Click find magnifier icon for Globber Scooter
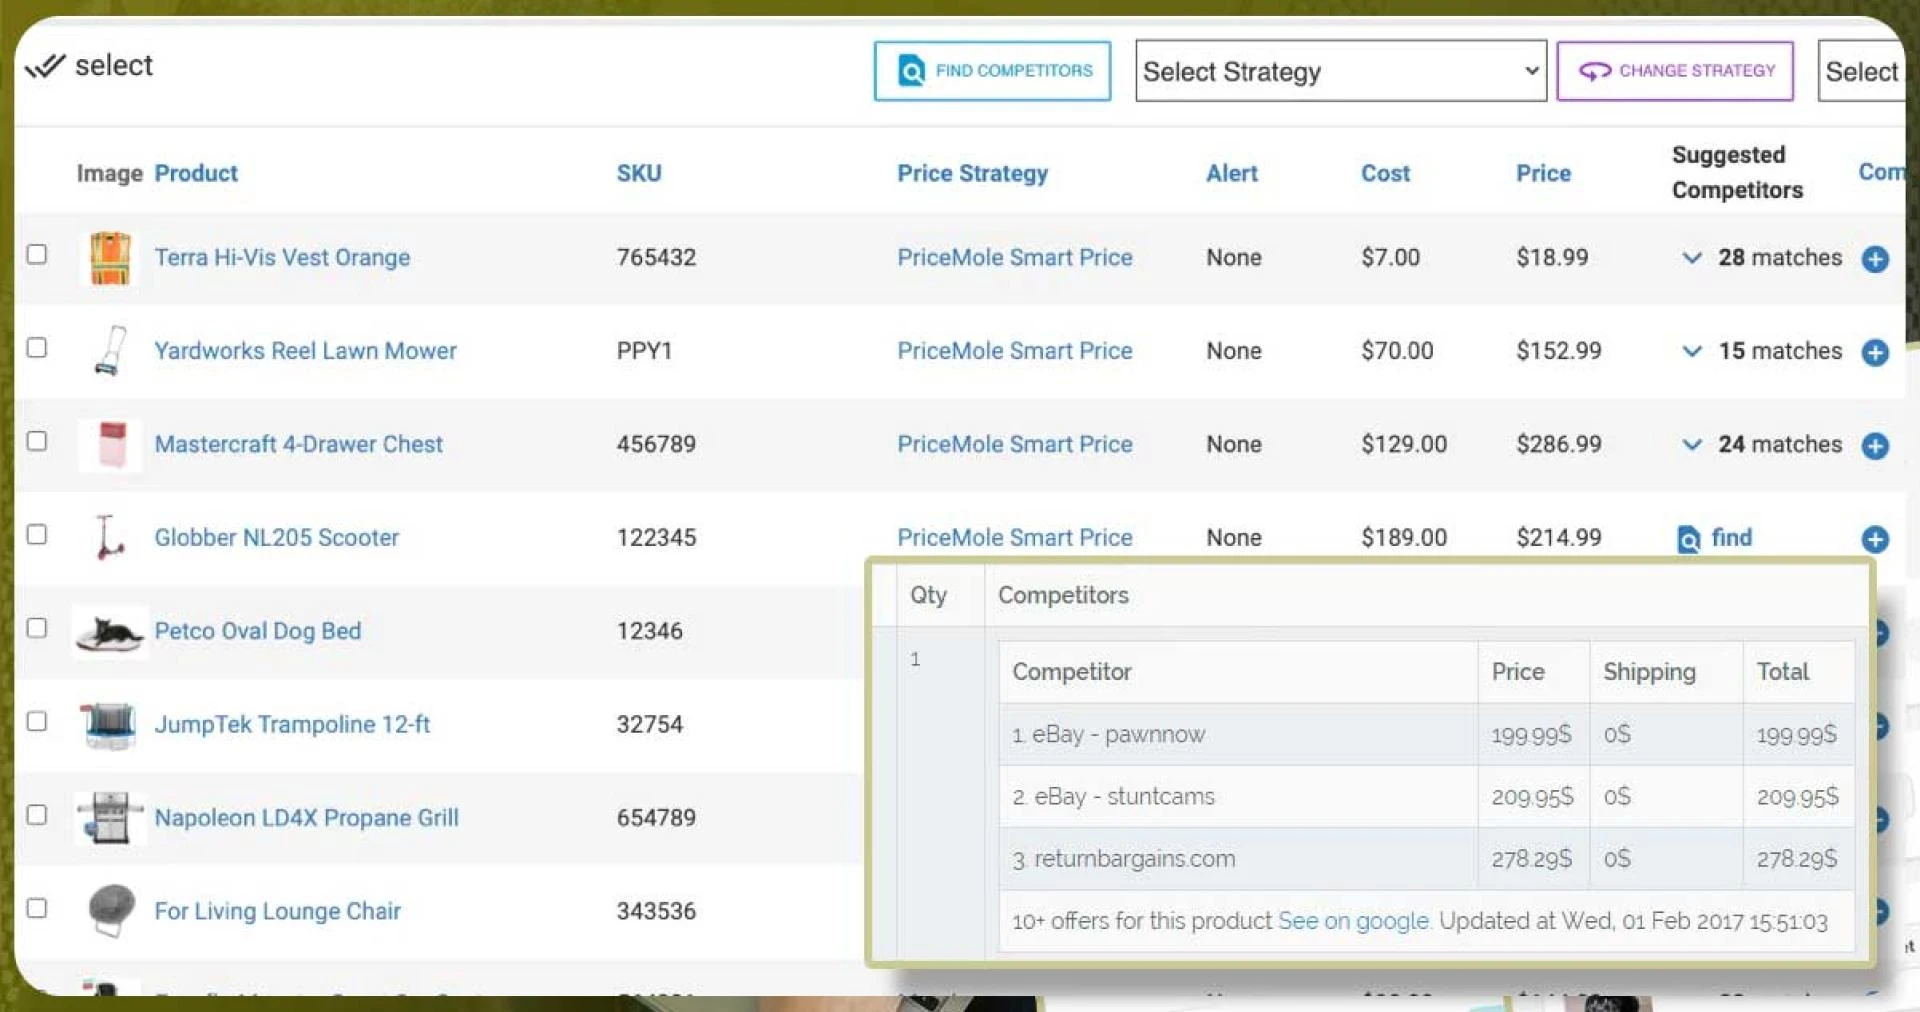Image resolution: width=1920 pixels, height=1012 pixels. click(x=1688, y=539)
